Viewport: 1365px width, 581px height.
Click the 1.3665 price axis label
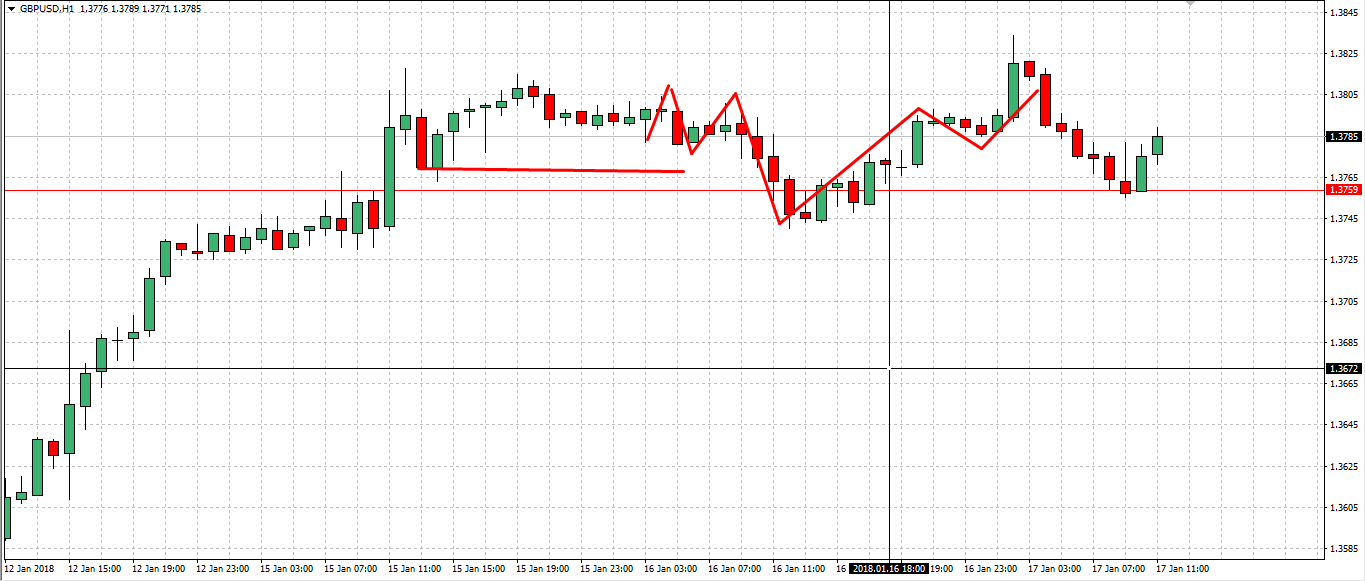1344,383
